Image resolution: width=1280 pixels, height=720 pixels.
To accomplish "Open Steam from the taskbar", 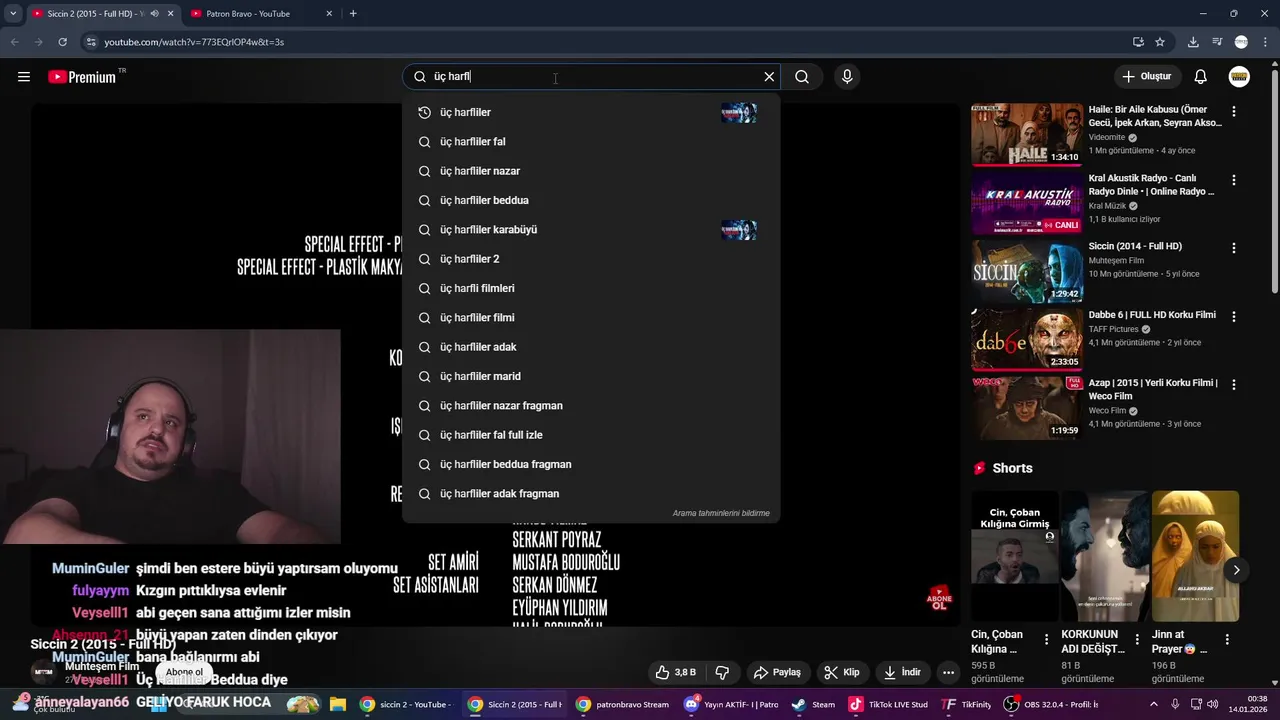I will [812, 704].
